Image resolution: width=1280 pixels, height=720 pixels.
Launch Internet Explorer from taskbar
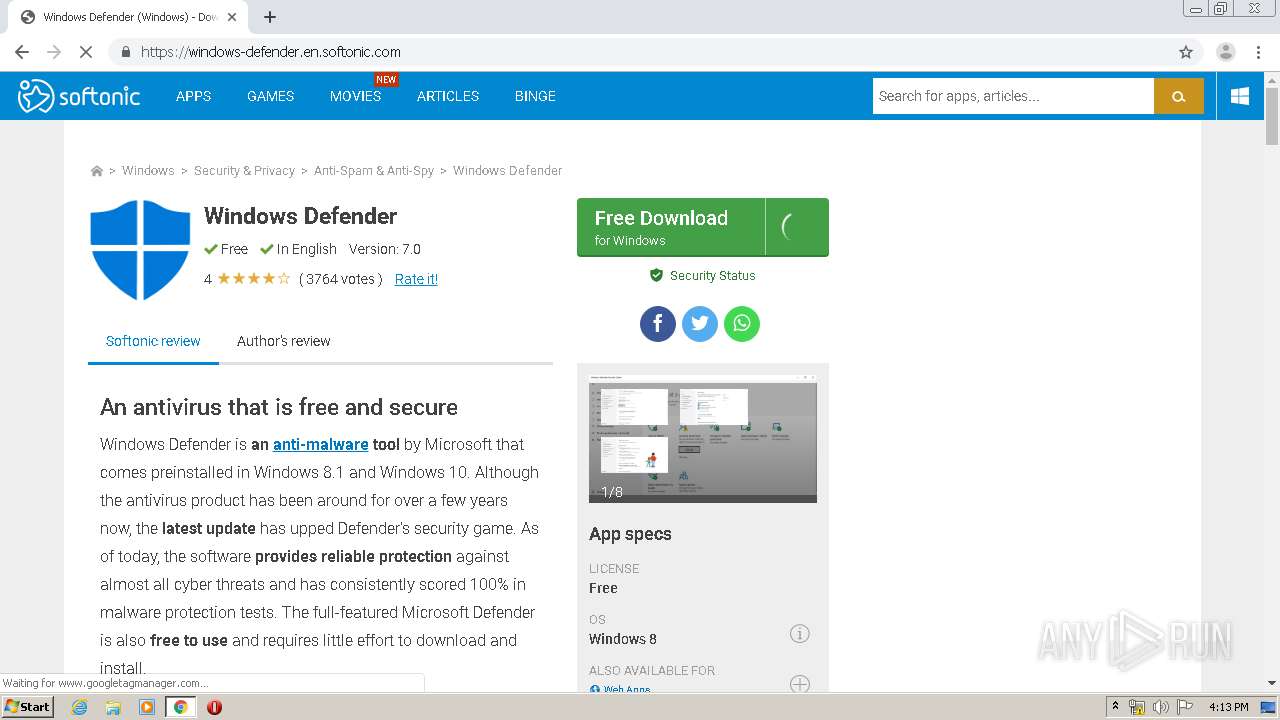[x=80, y=707]
